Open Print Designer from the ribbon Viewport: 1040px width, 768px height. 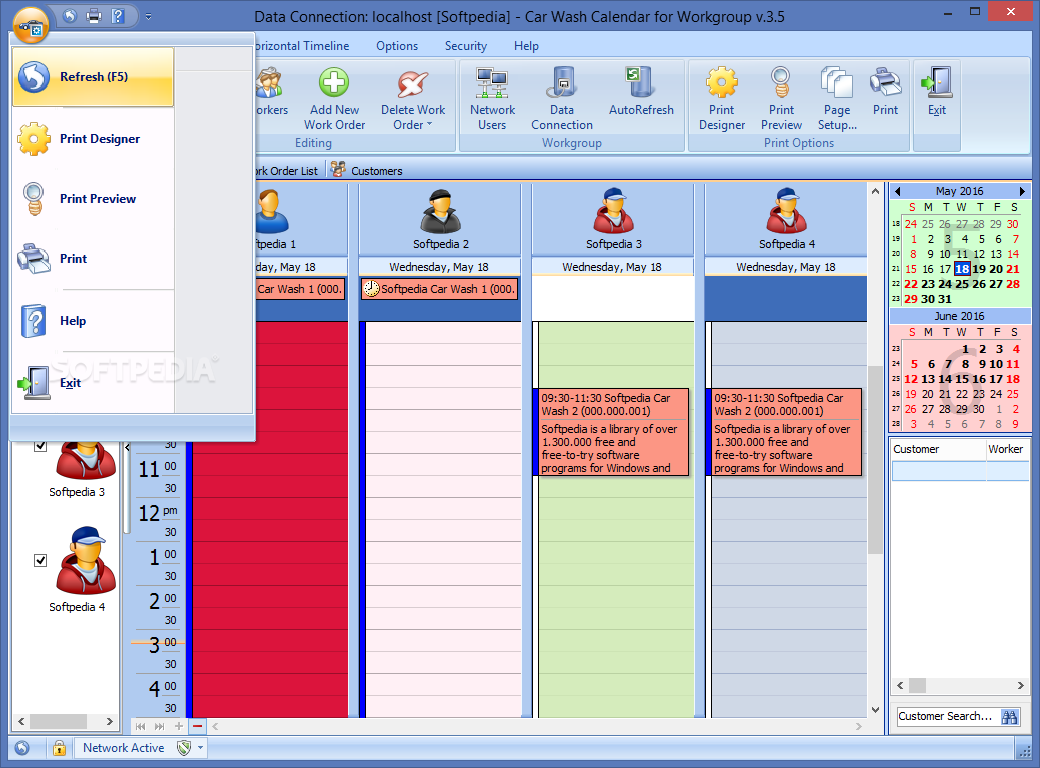point(722,99)
